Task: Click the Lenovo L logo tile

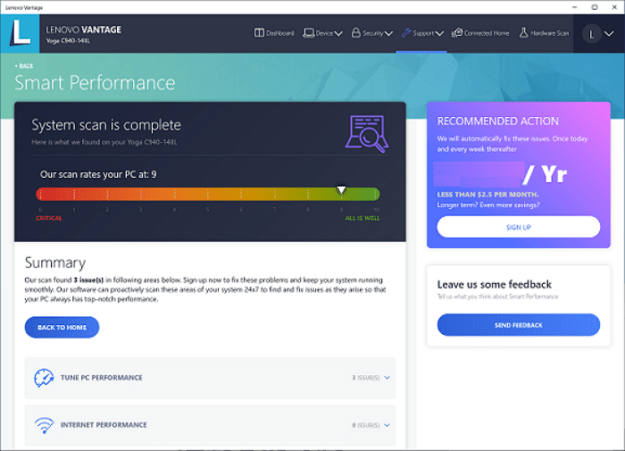Action: pos(20,33)
